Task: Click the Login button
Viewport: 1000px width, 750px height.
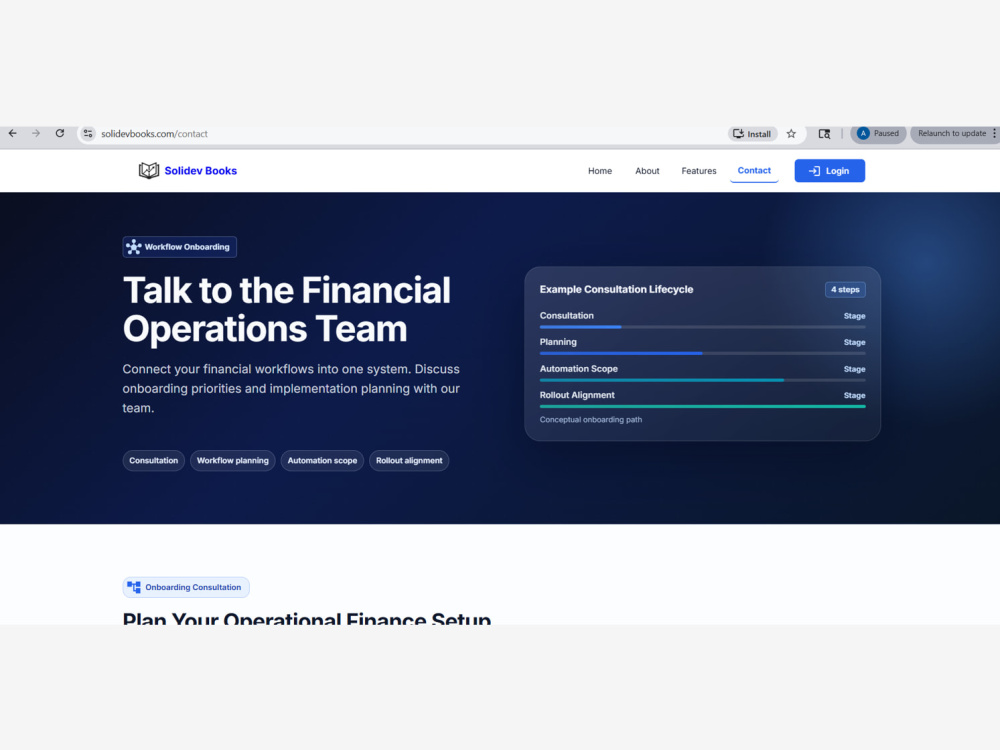Action: (x=829, y=171)
